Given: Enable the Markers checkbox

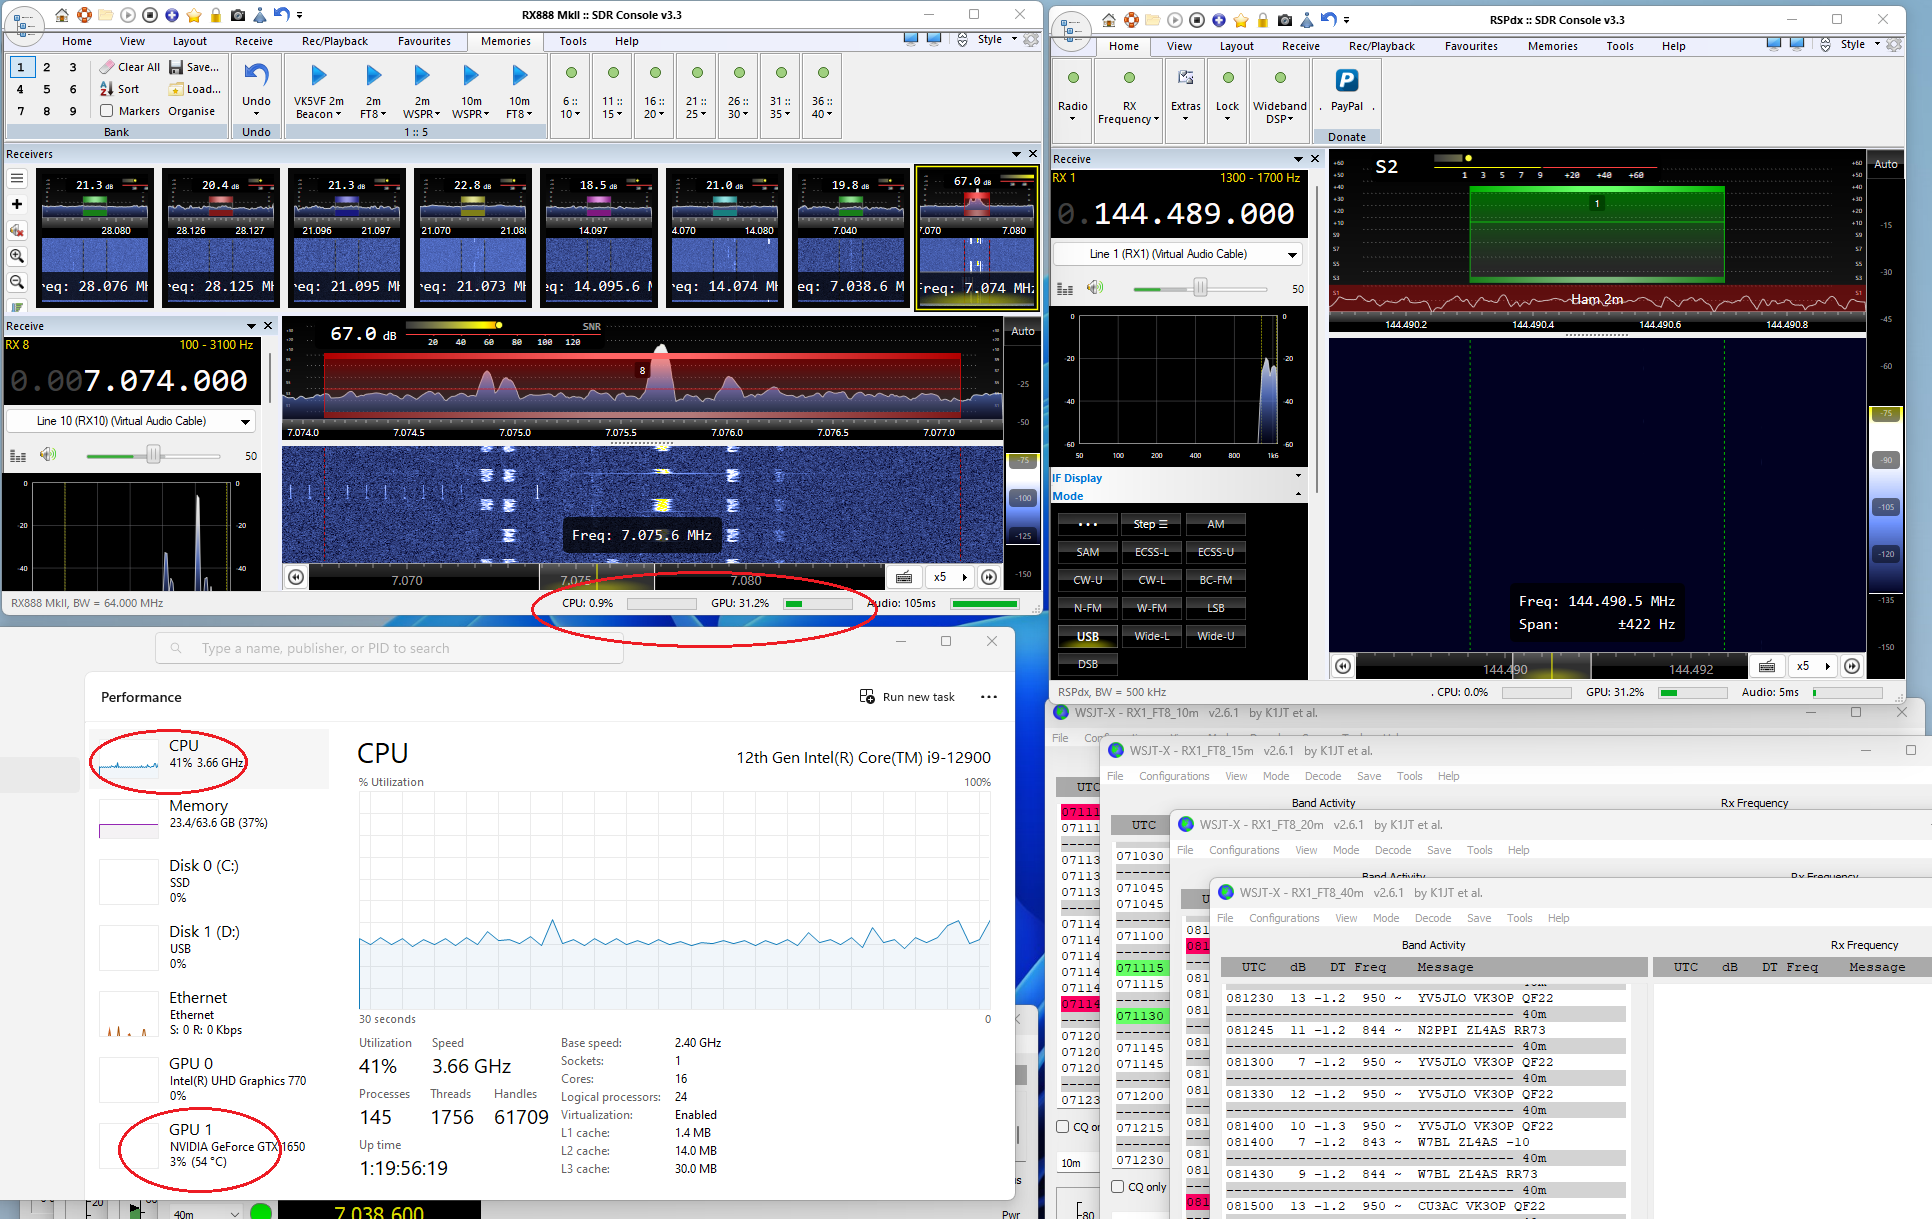Looking at the screenshot, I should click(x=107, y=111).
